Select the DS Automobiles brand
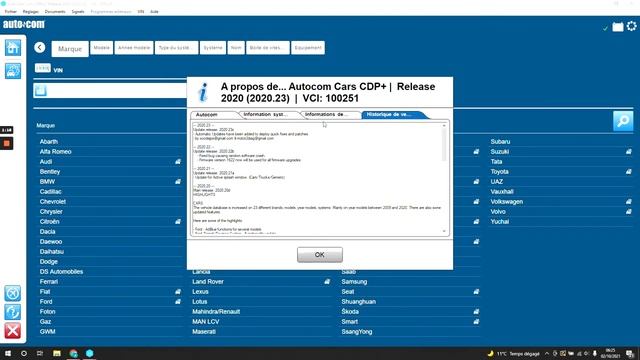Screen dimensions: 640x360 point(61,272)
